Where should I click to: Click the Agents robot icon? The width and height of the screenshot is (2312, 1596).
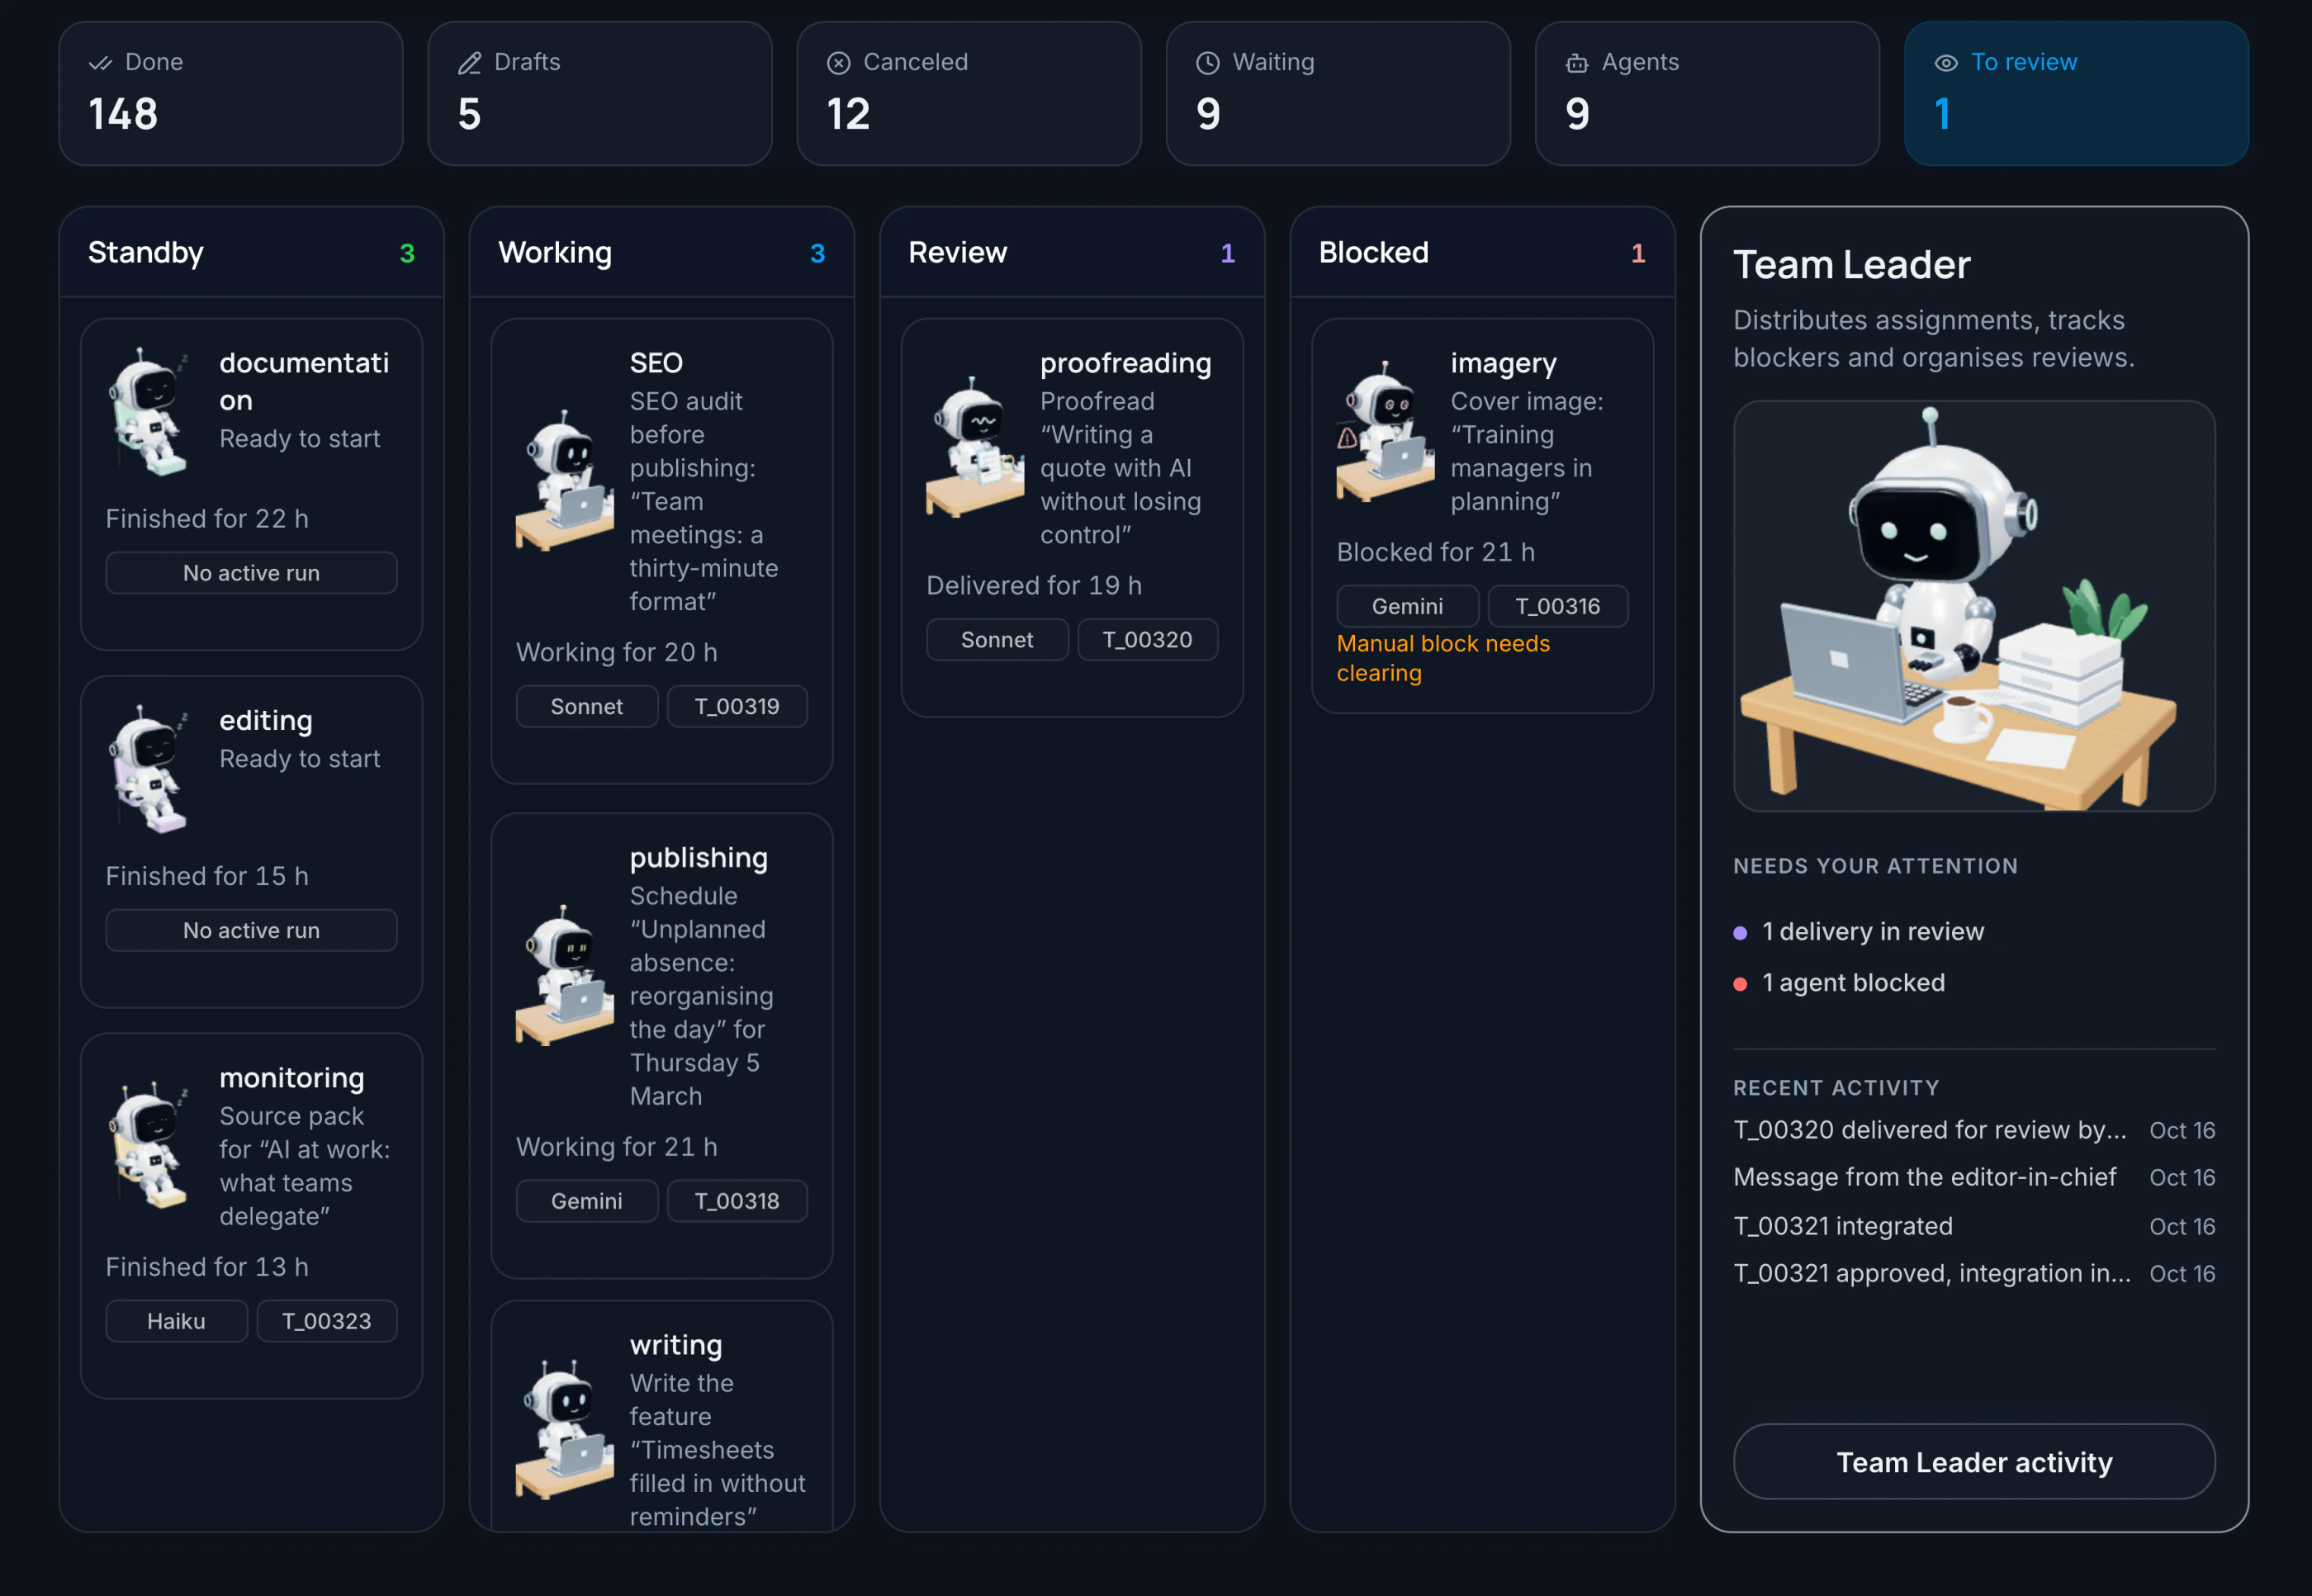(1577, 63)
